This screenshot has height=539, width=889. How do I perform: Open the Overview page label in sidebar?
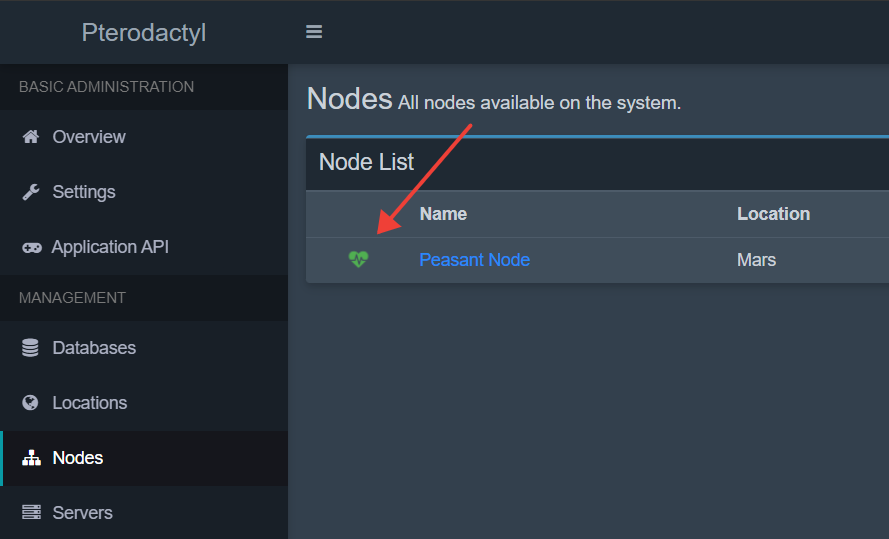point(89,137)
